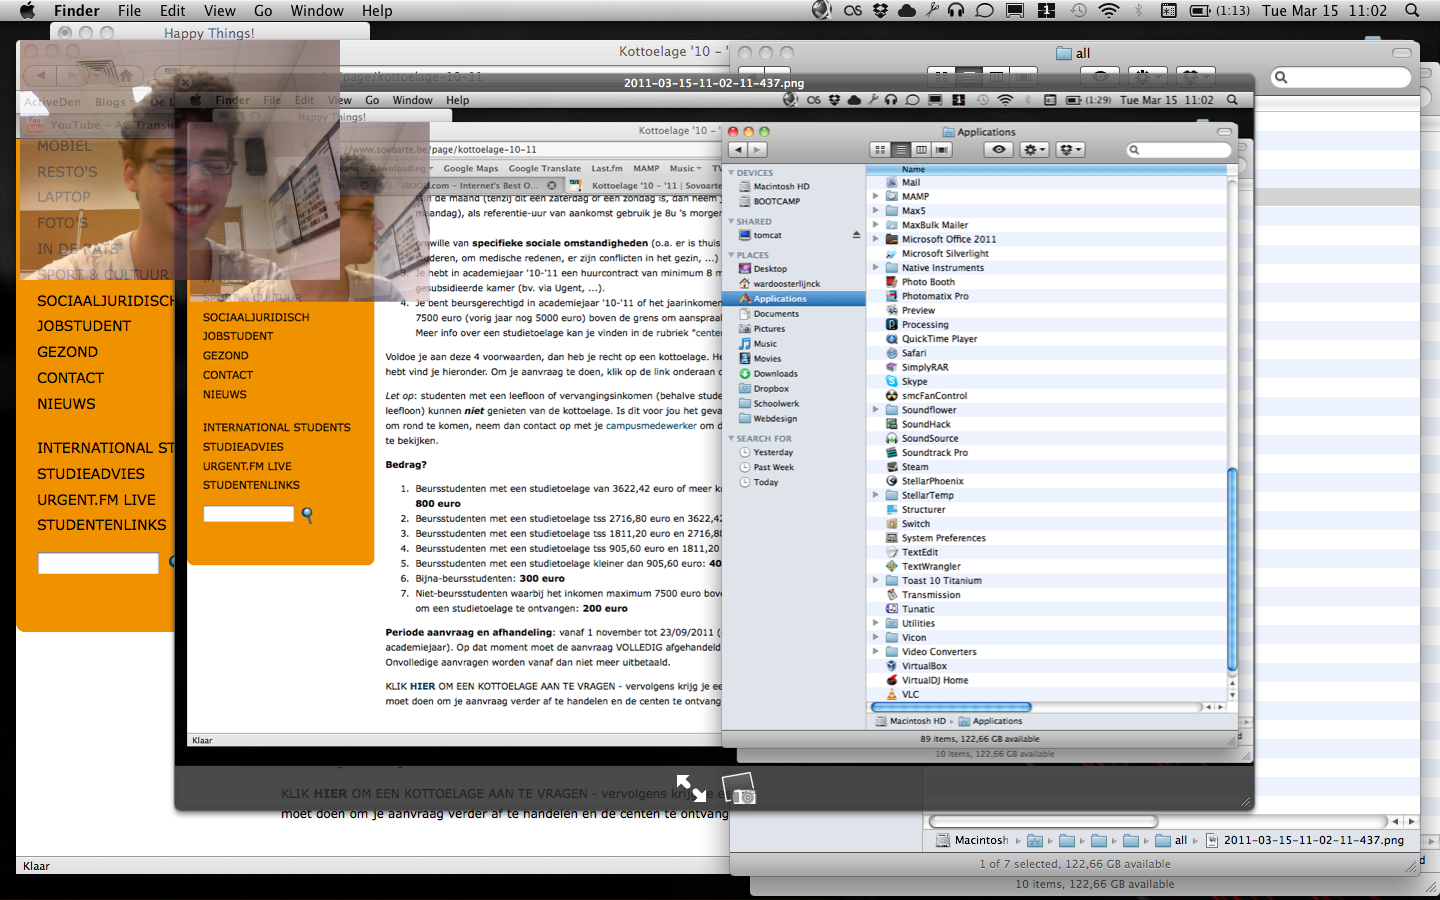Image resolution: width=1440 pixels, height=900 pixels.
Task: Click URGENT.FM LIVE in the large left browser sidebar
Action: coord(96,500)
